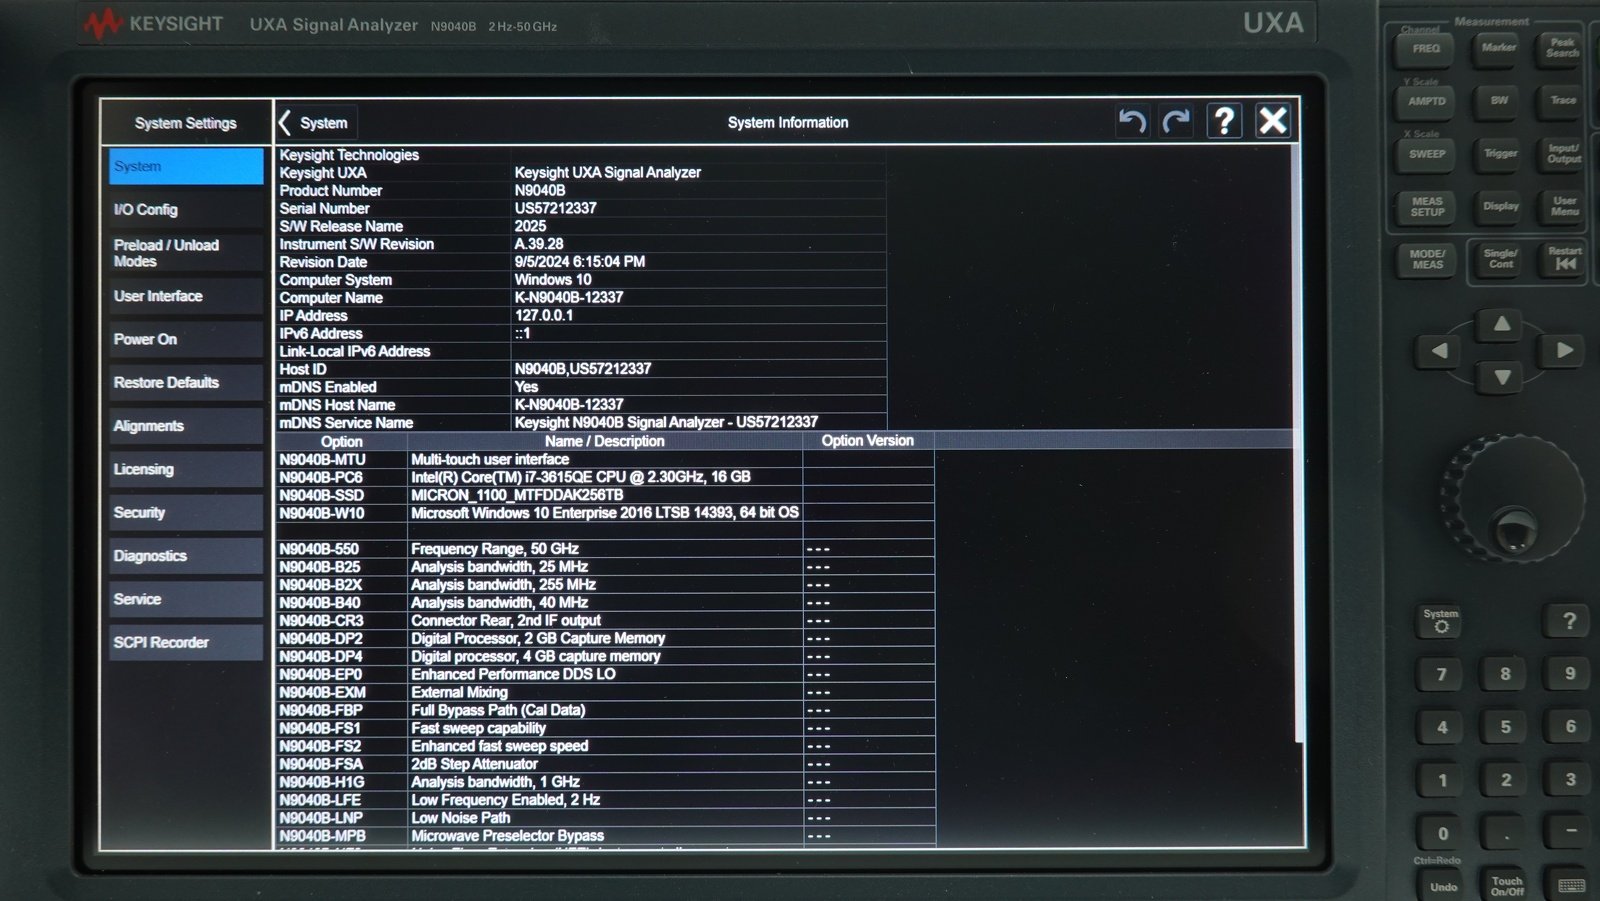This screenshot has height=901, width=1600.
Task: Select the N9040B-550 Frequency Range row
Action: pyautogui.click(x=605, y=549)
